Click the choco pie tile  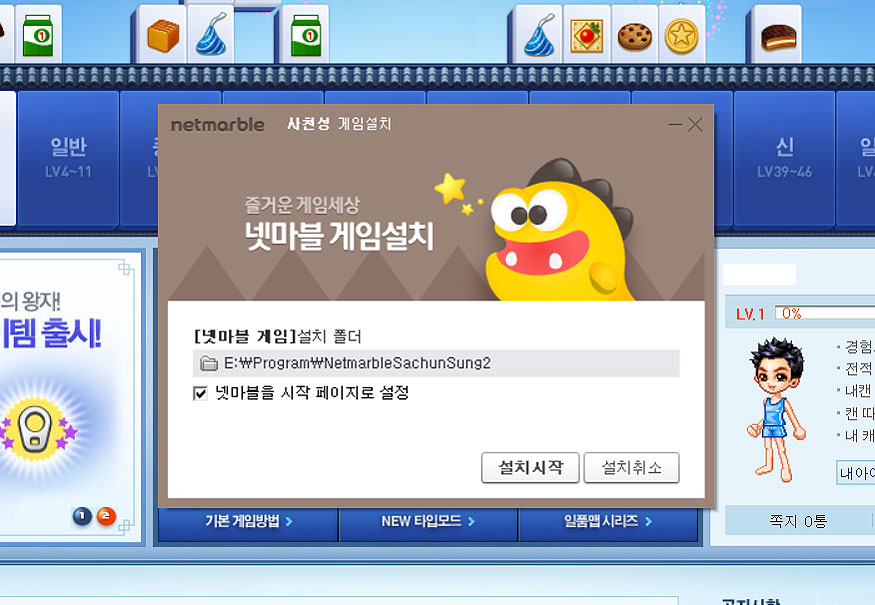778,37
